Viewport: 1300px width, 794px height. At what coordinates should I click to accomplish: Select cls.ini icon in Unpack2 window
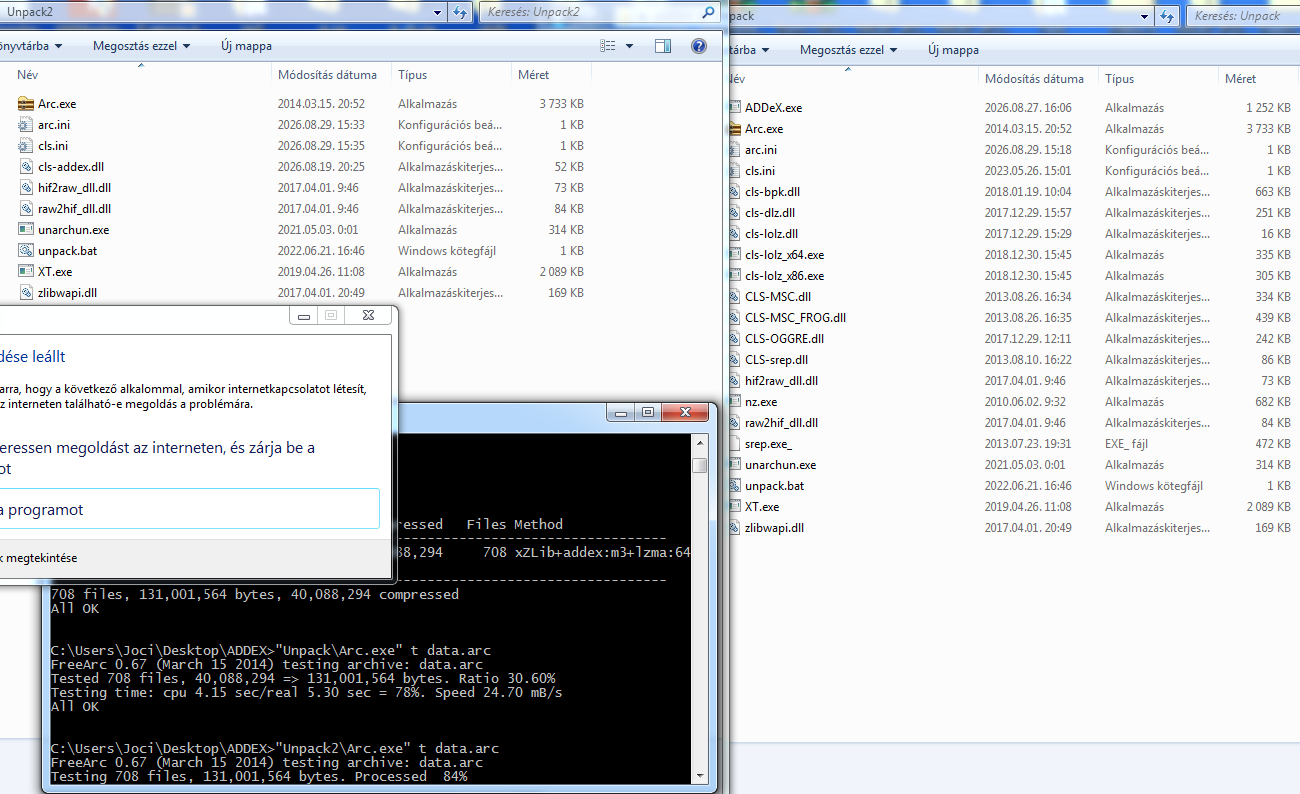pyautogui.click(x=27, y=146)
